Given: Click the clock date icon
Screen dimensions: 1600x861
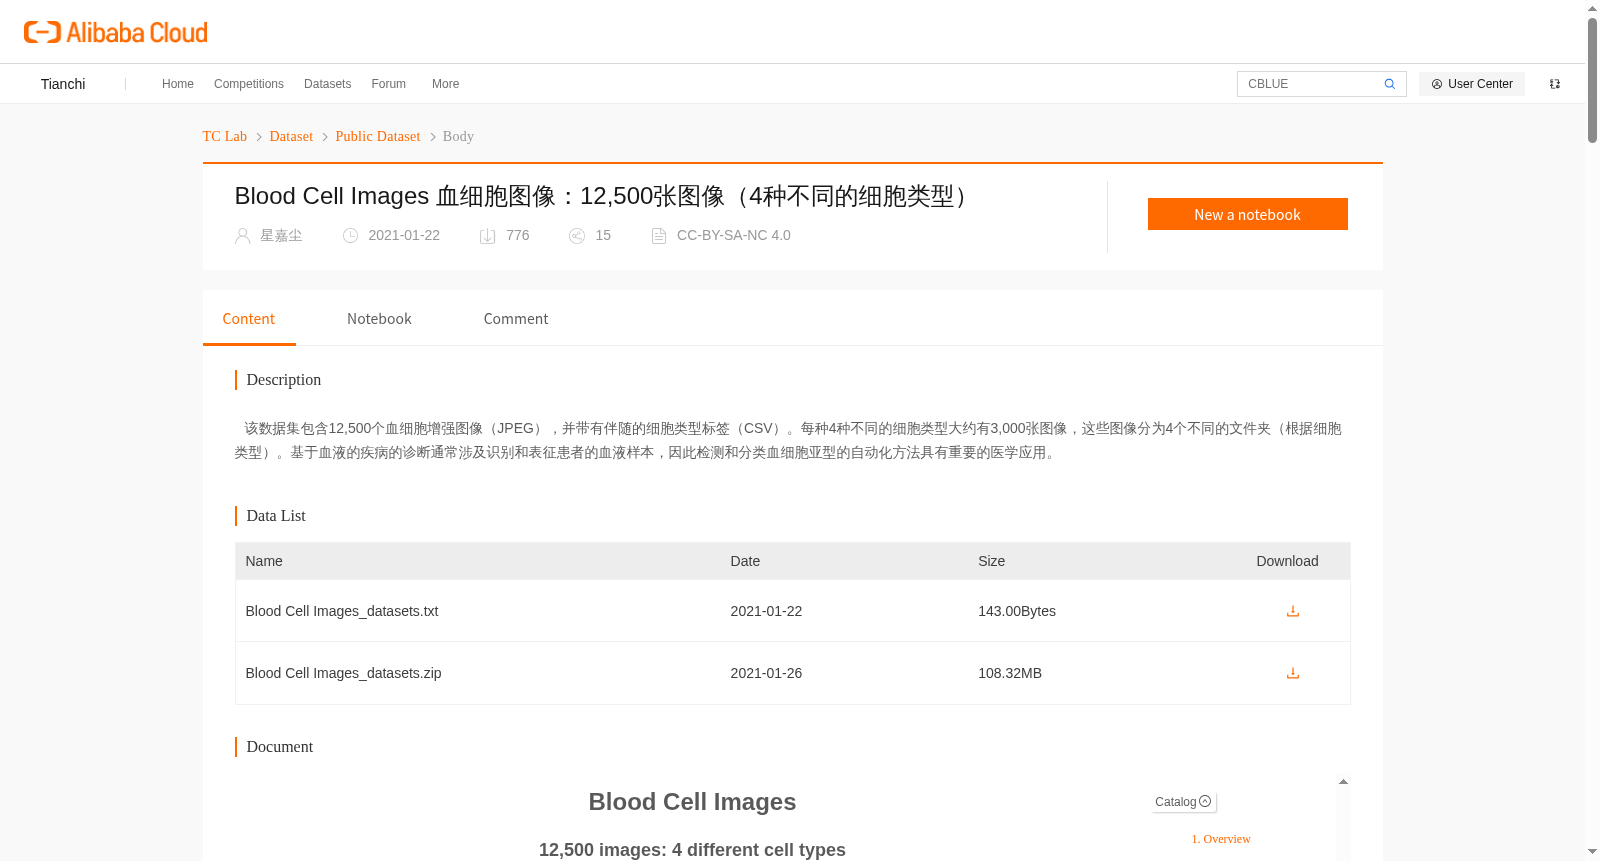Looking at the screenshot, I should 350,236.
